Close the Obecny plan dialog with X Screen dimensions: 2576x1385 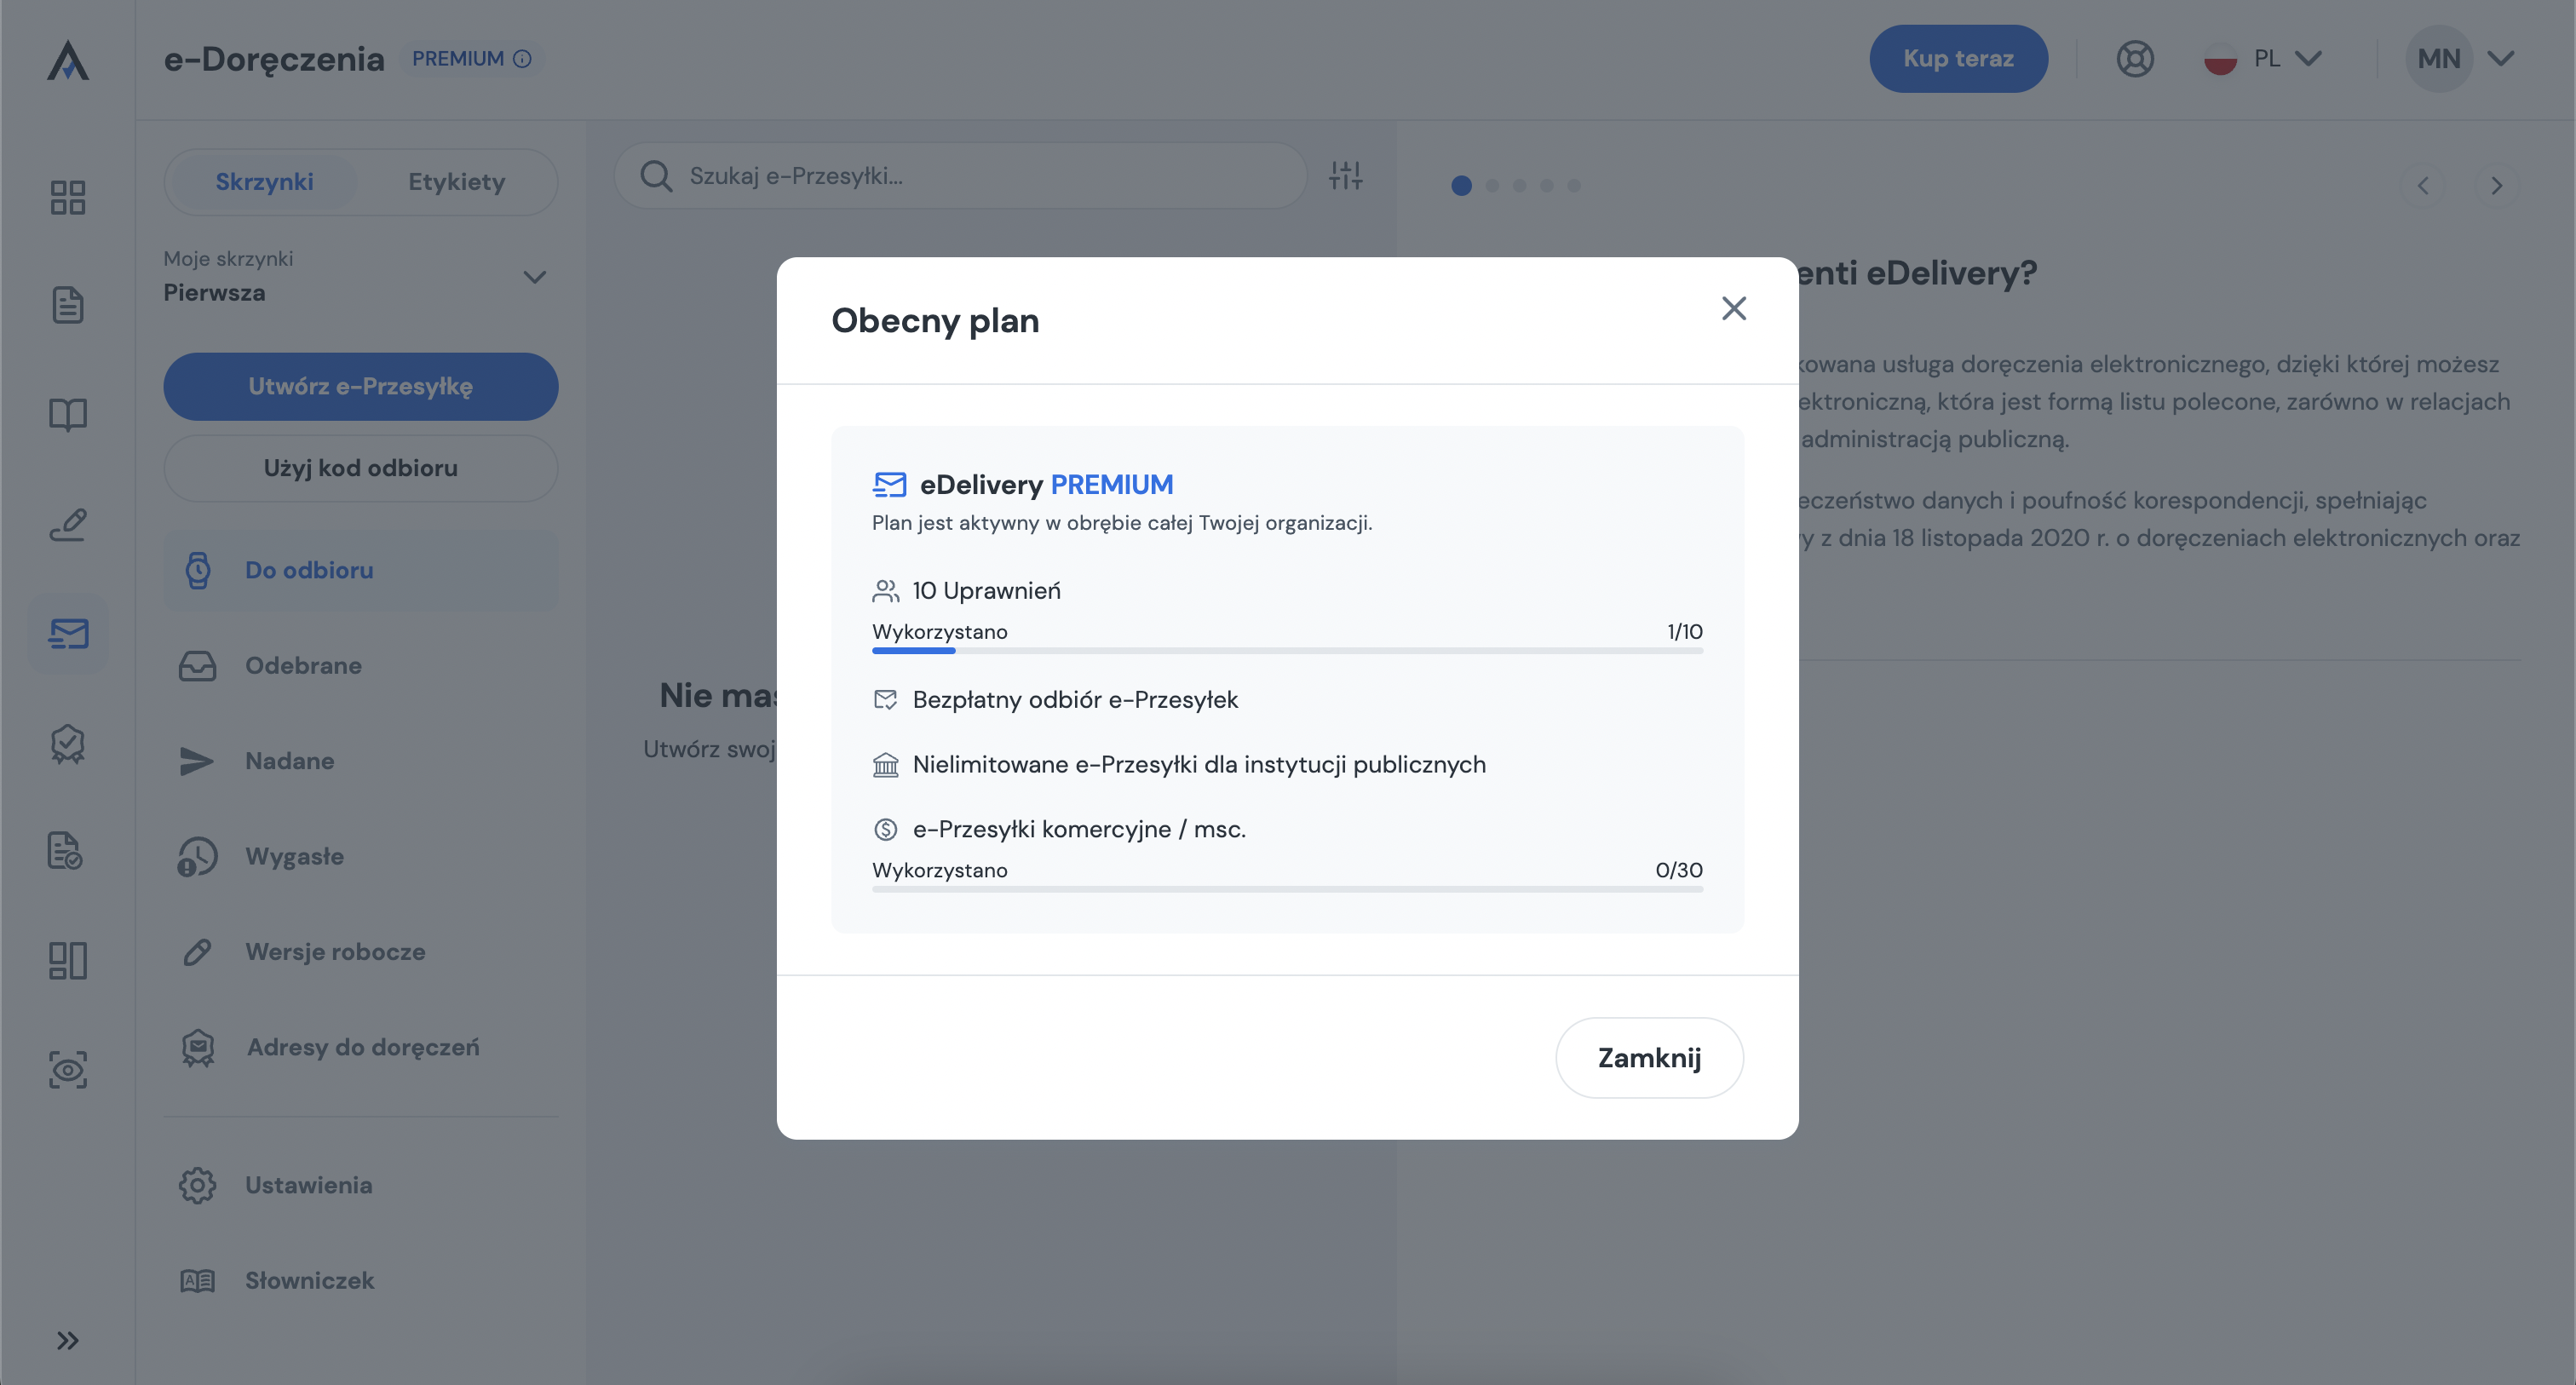coord(1733,308)
